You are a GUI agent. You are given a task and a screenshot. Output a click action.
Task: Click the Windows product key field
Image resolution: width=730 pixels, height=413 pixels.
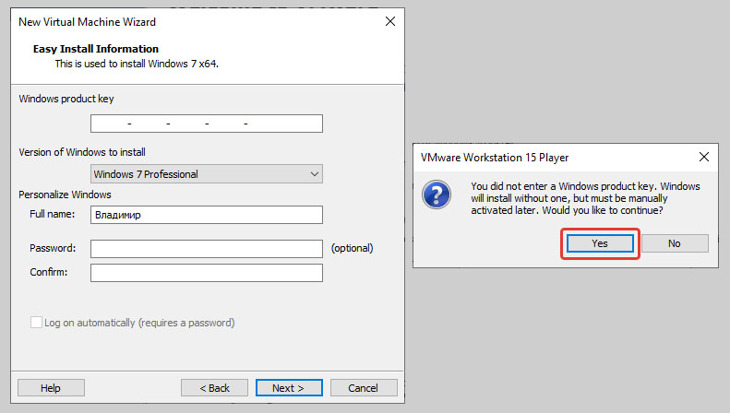(x=206, y=123)
